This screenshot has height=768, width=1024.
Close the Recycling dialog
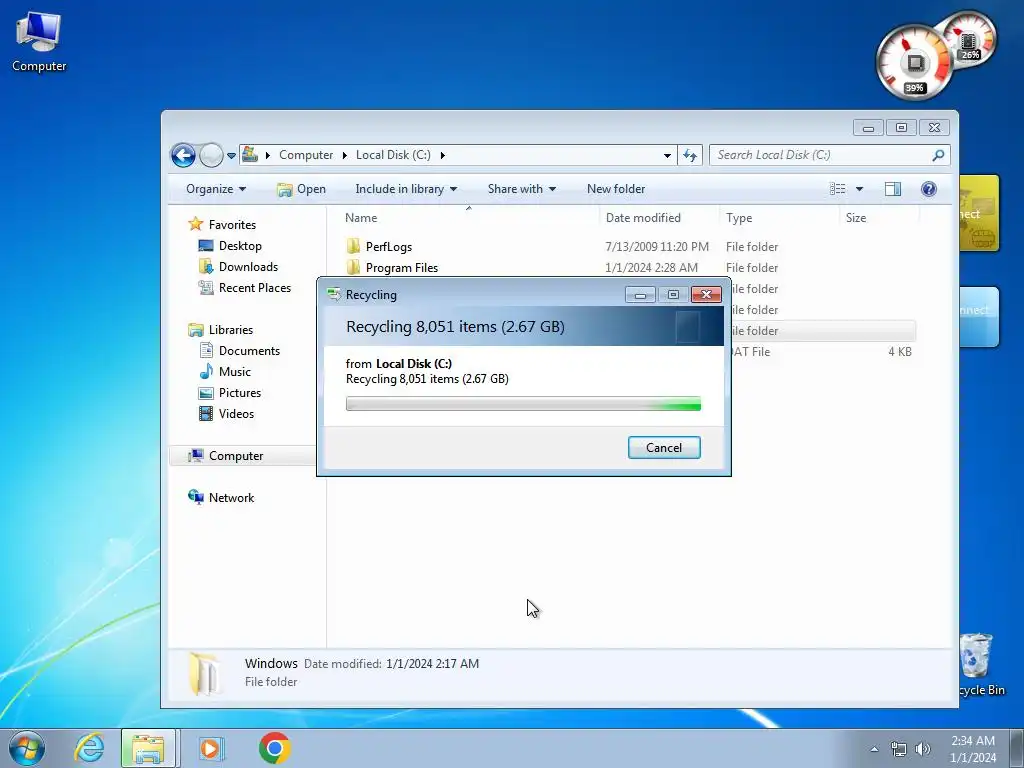[706, 295]
